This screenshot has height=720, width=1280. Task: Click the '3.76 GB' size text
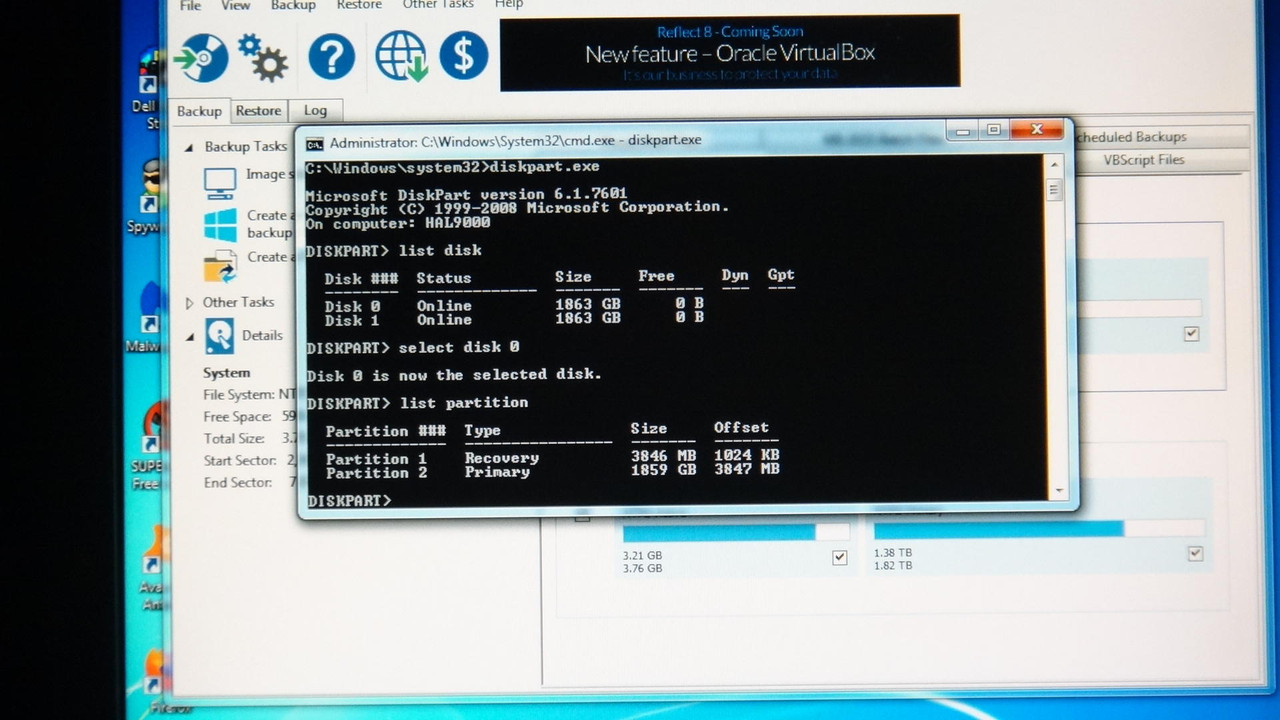642,568
